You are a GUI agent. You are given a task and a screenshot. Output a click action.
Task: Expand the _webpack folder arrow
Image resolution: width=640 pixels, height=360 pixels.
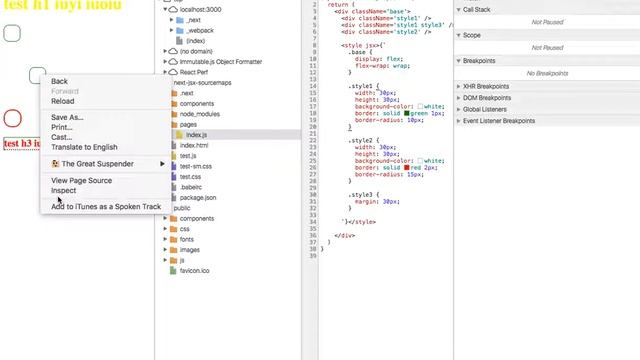(x=171, y=31)
